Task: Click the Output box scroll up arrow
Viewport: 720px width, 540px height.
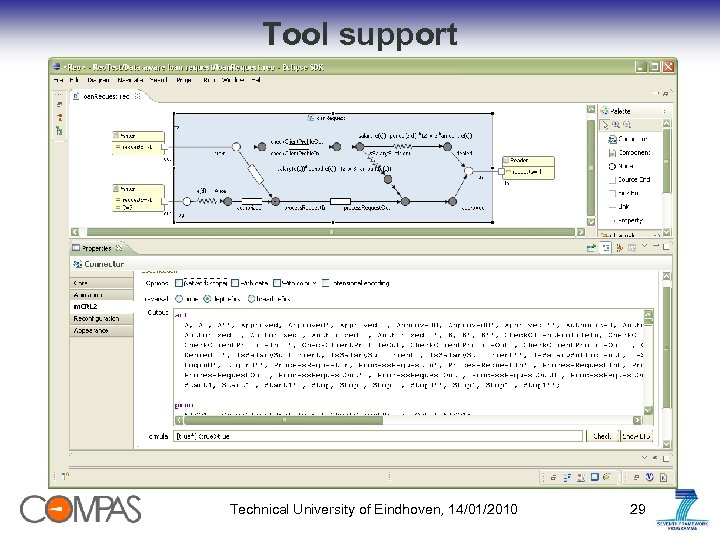Action: [x=648, y=315]
